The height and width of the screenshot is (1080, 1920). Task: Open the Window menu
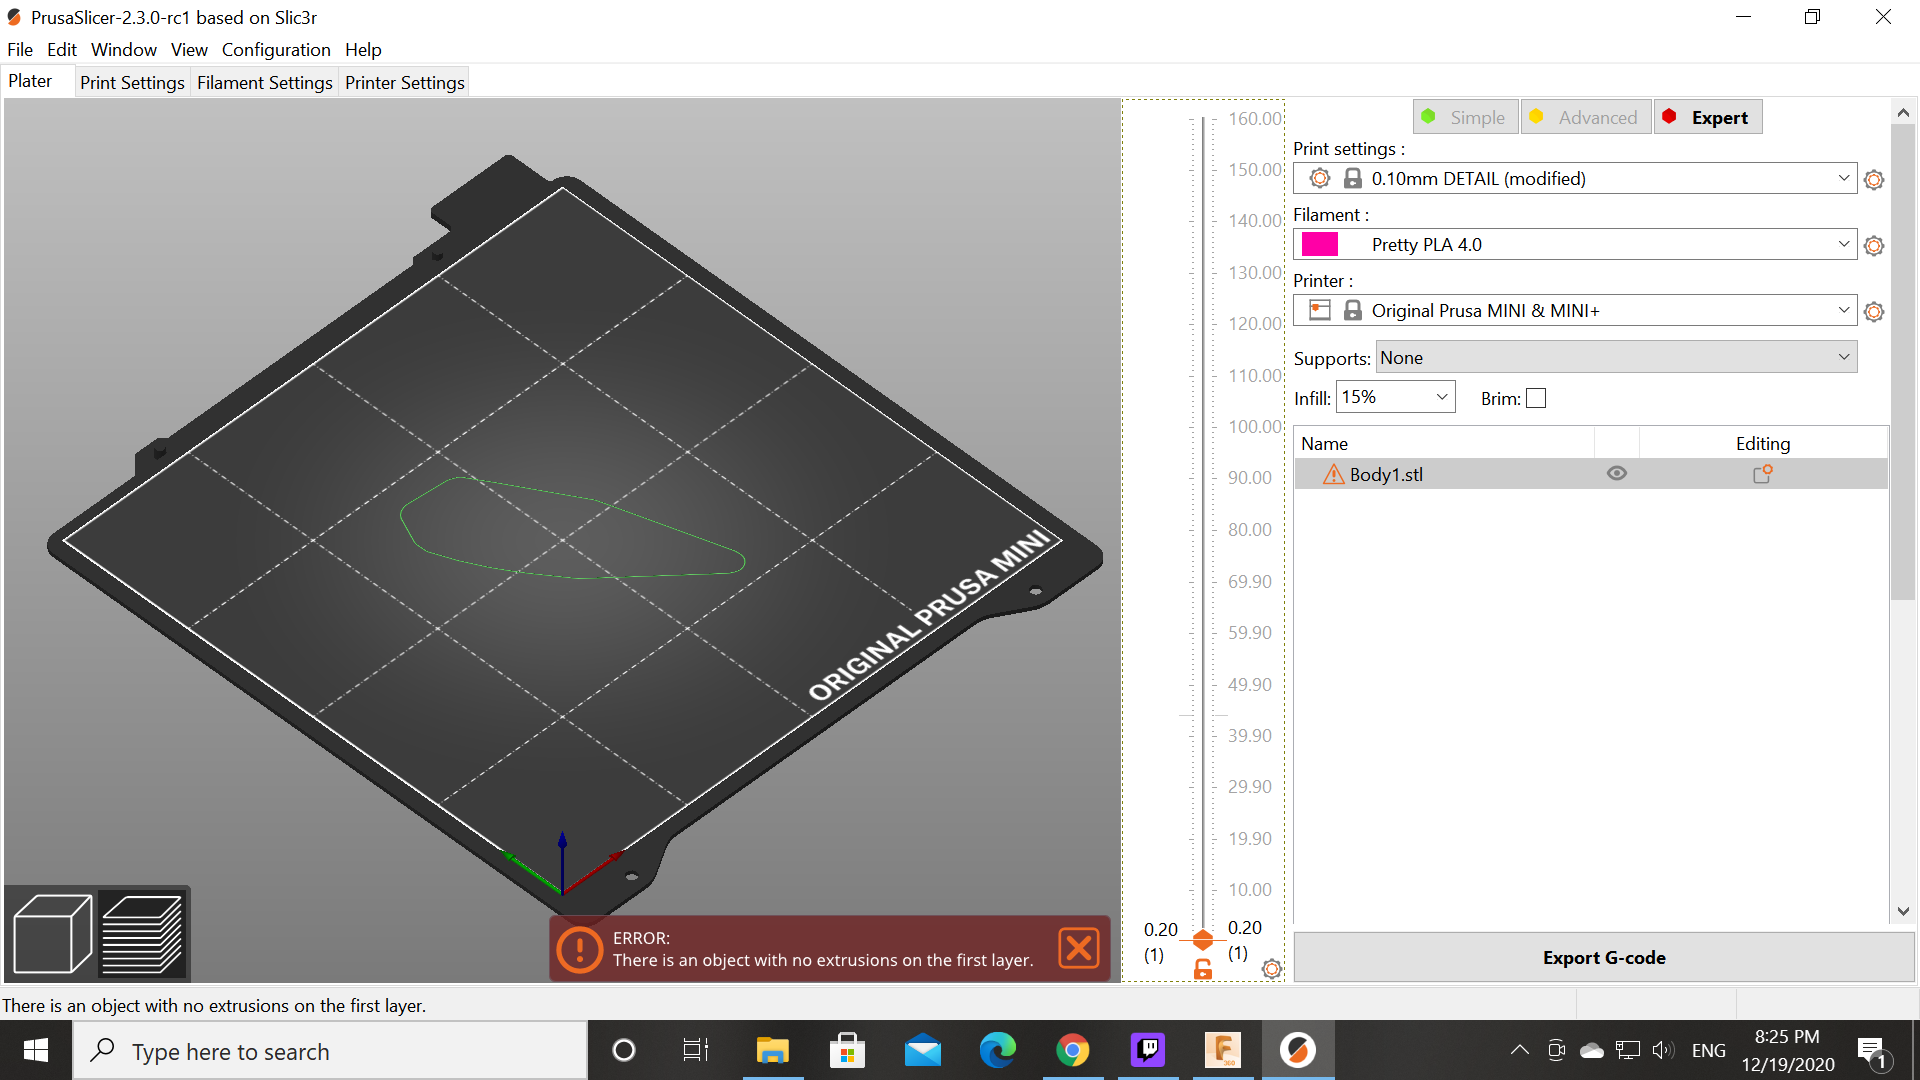pyautogui.click(x=123, y=49)
